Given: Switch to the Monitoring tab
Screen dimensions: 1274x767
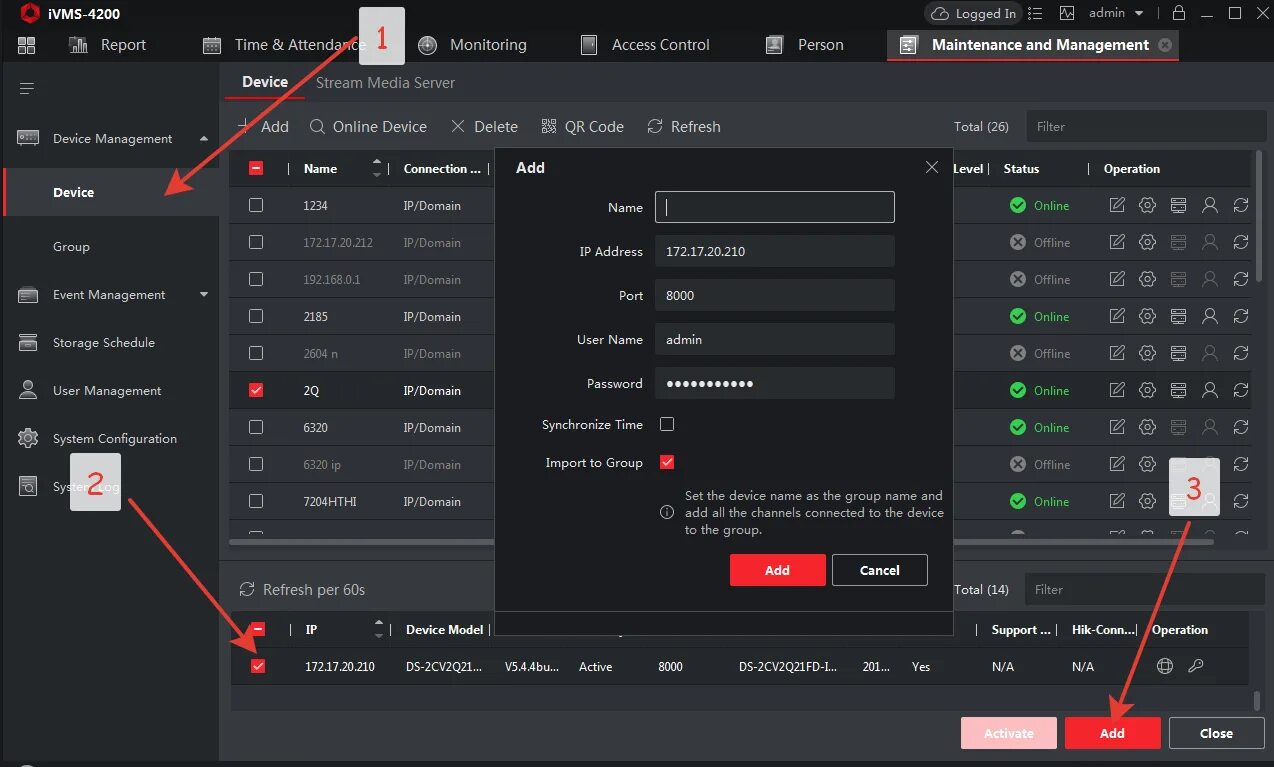Looking at the screenshot, I should [x=472, y=45].
